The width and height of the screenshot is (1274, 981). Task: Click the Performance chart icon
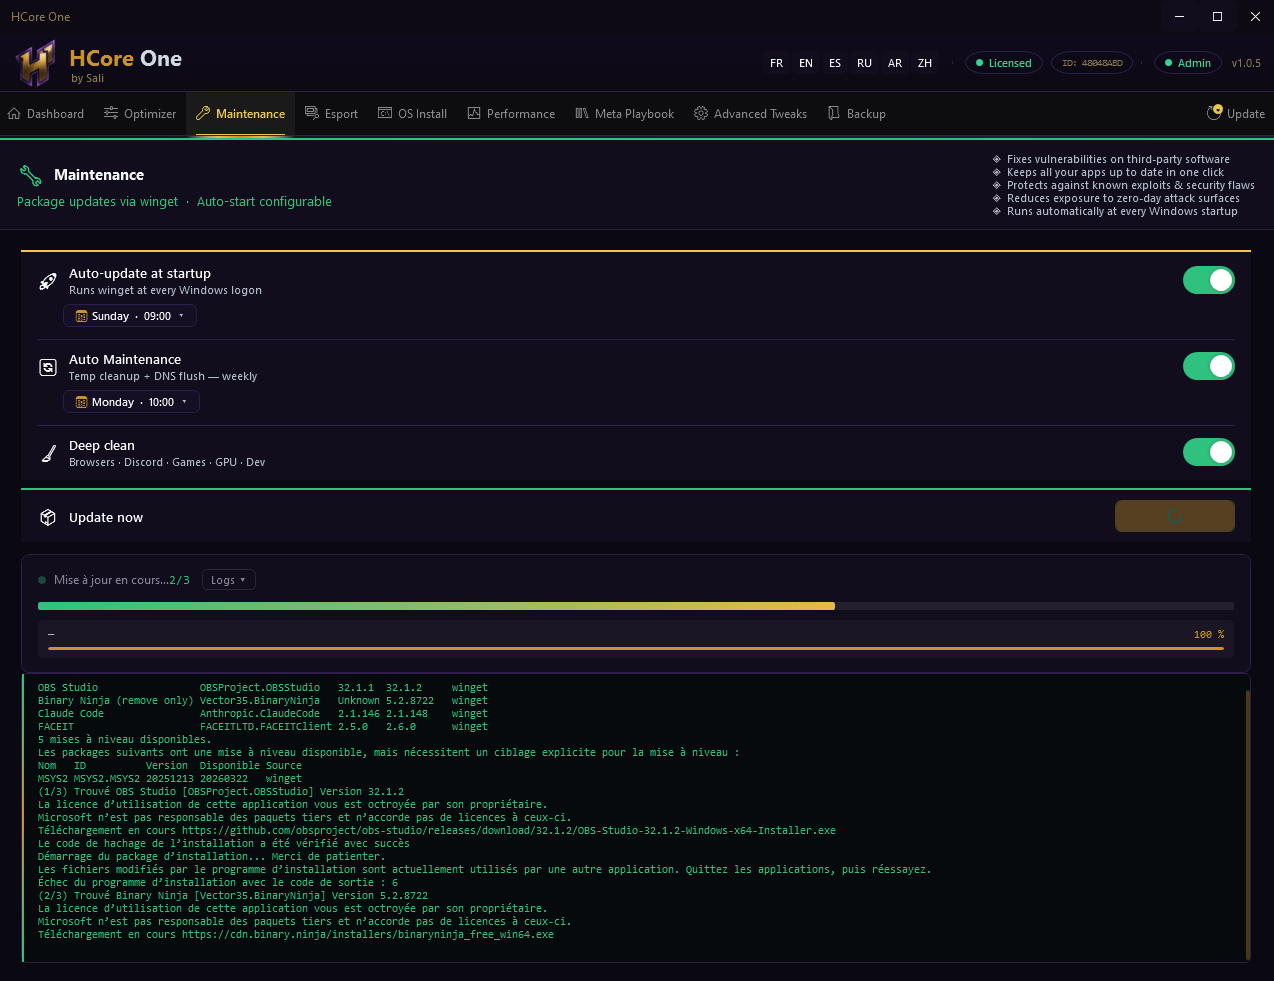click(474, 113)
